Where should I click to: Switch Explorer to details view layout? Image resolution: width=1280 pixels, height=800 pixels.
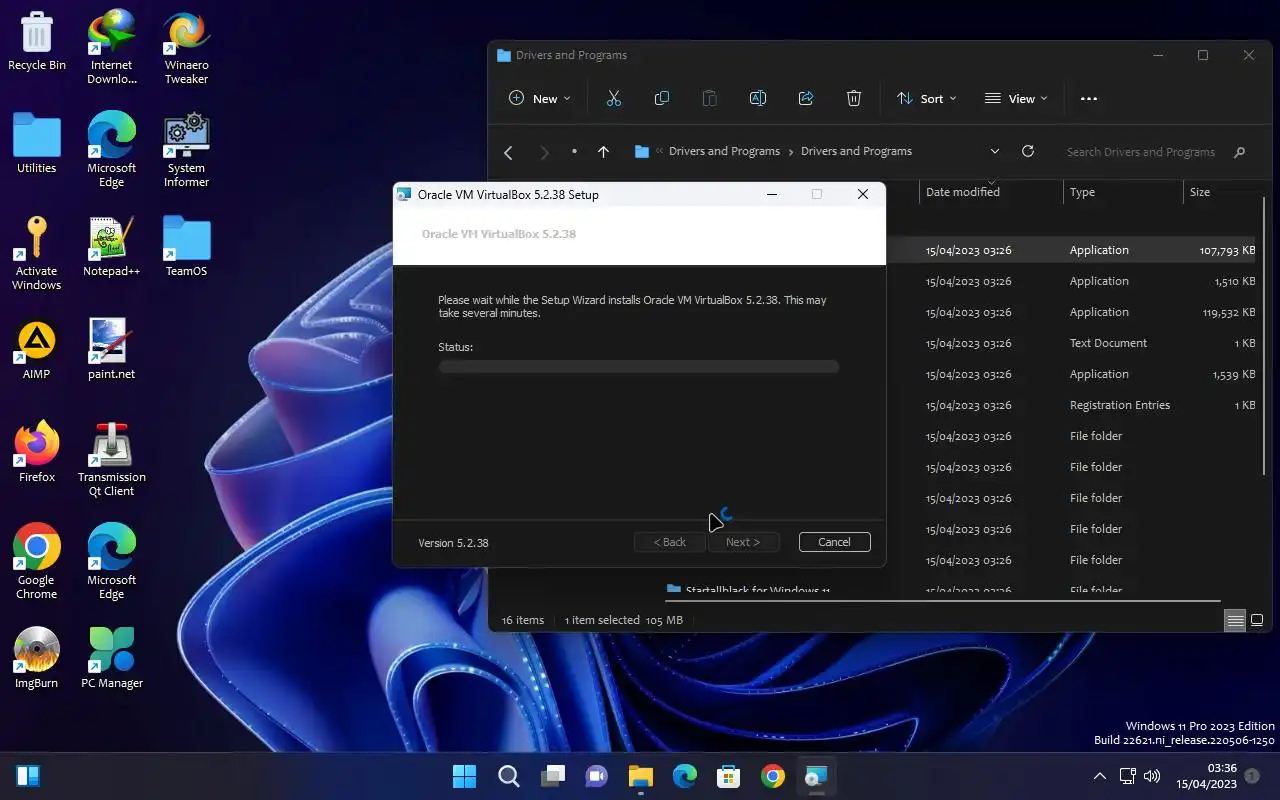(x=1235, y=621)
